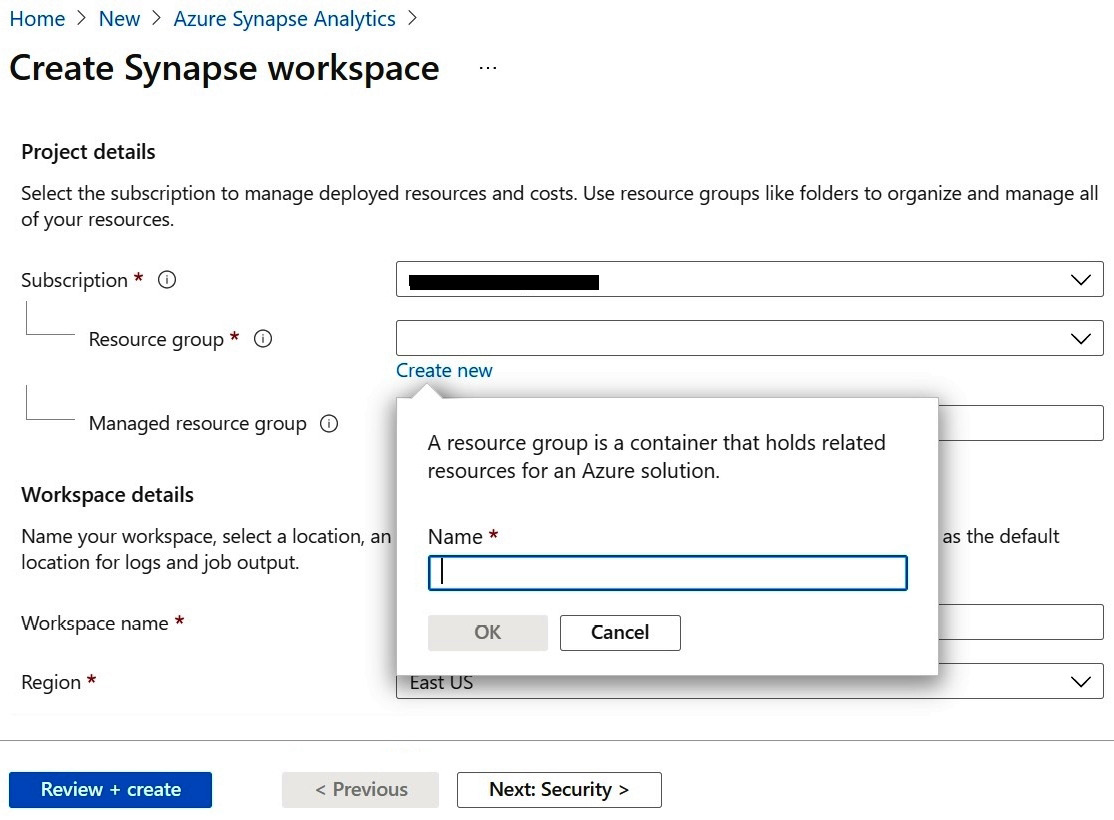
Task: Click the Create new resource group link
Action: point(444,370)
